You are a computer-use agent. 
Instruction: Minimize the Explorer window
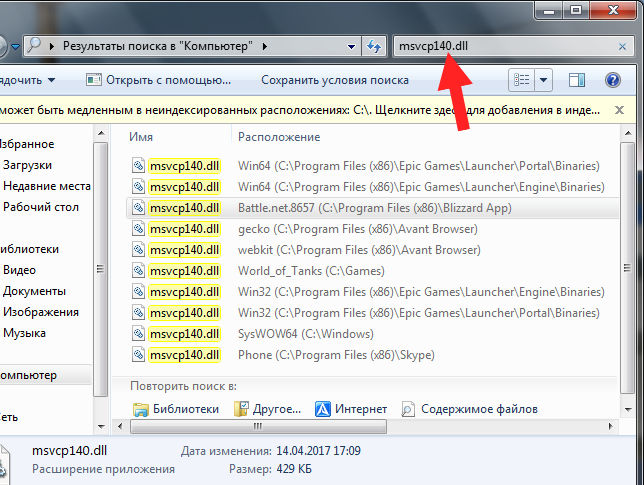coord(549,10)
